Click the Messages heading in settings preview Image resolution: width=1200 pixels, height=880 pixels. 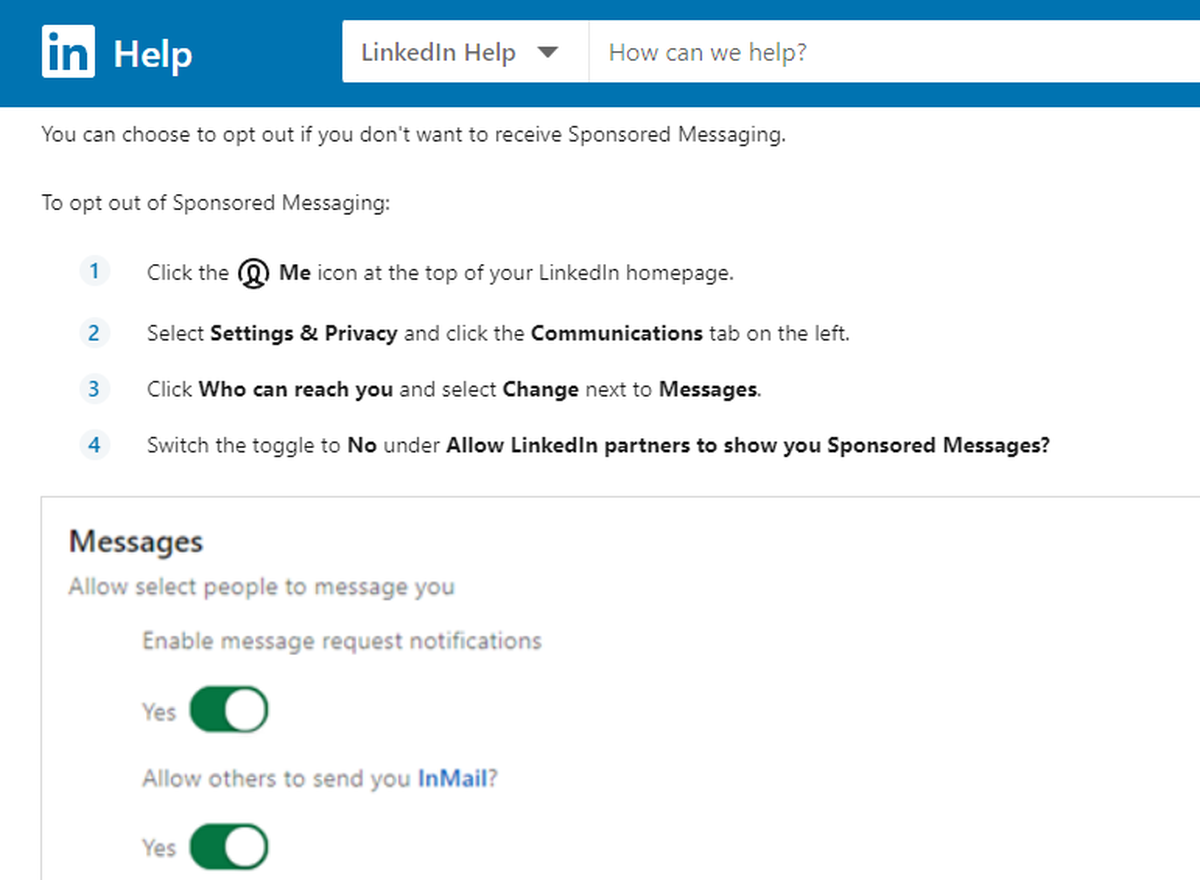[136, 542]
